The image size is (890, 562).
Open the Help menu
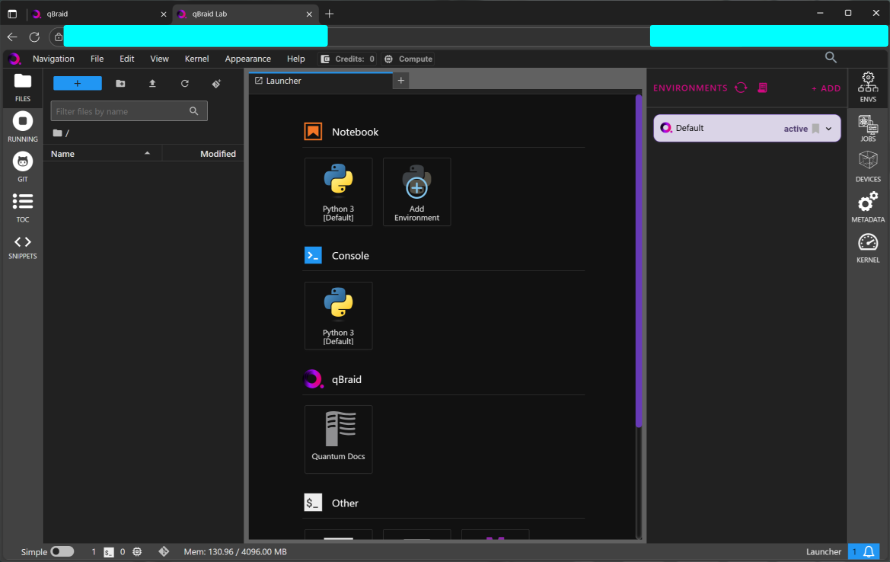tap(296, 58)
